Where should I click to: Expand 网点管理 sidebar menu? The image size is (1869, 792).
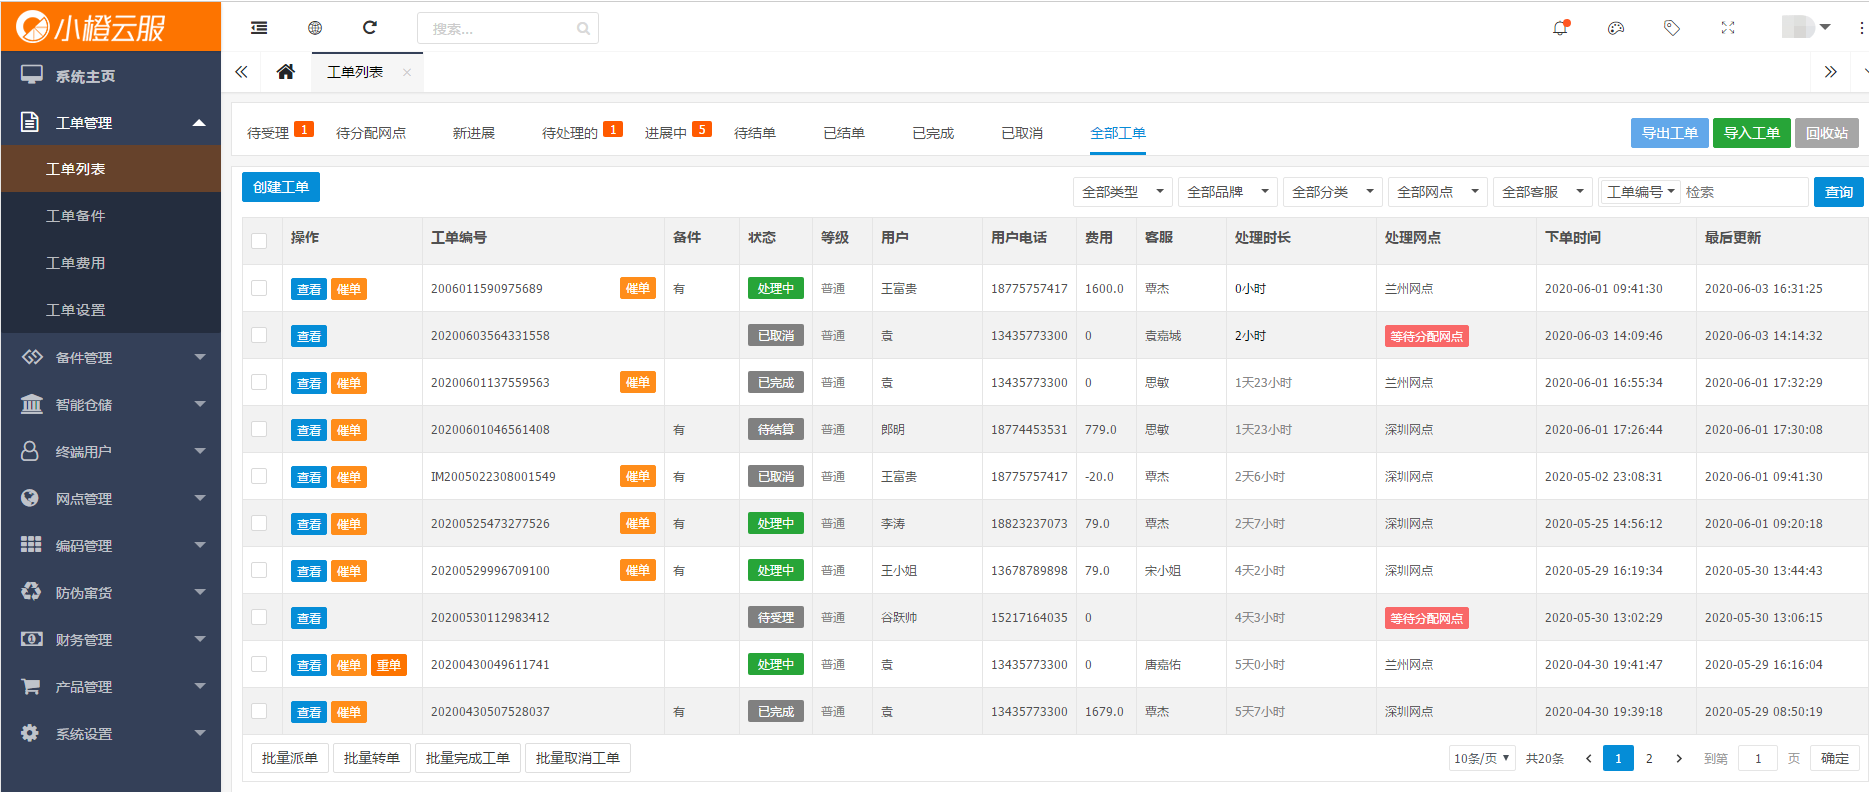click(110, 499)
